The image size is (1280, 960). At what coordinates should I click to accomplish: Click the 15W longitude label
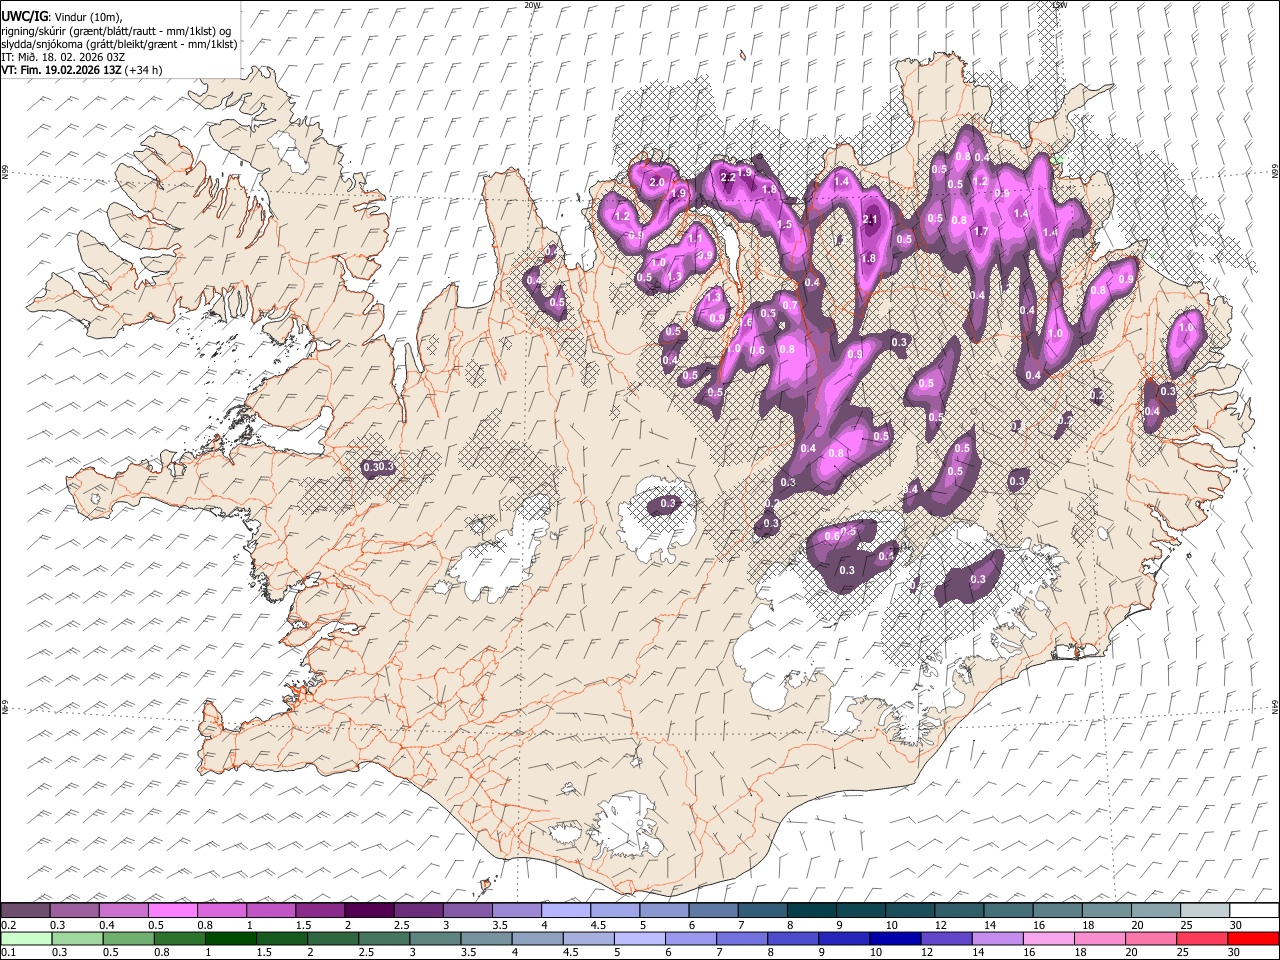click(x=1060, y=5)
